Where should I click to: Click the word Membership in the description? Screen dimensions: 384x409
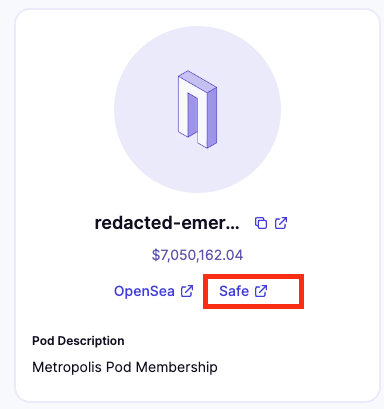pyautogui.click(x=177, y=367)
